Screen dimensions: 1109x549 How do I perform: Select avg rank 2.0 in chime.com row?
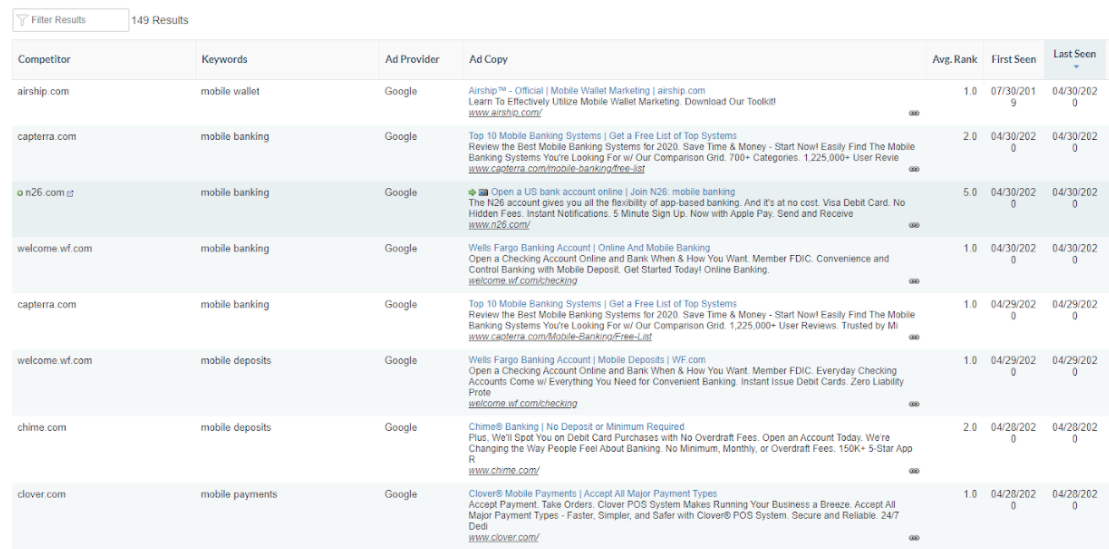(970, 427)
